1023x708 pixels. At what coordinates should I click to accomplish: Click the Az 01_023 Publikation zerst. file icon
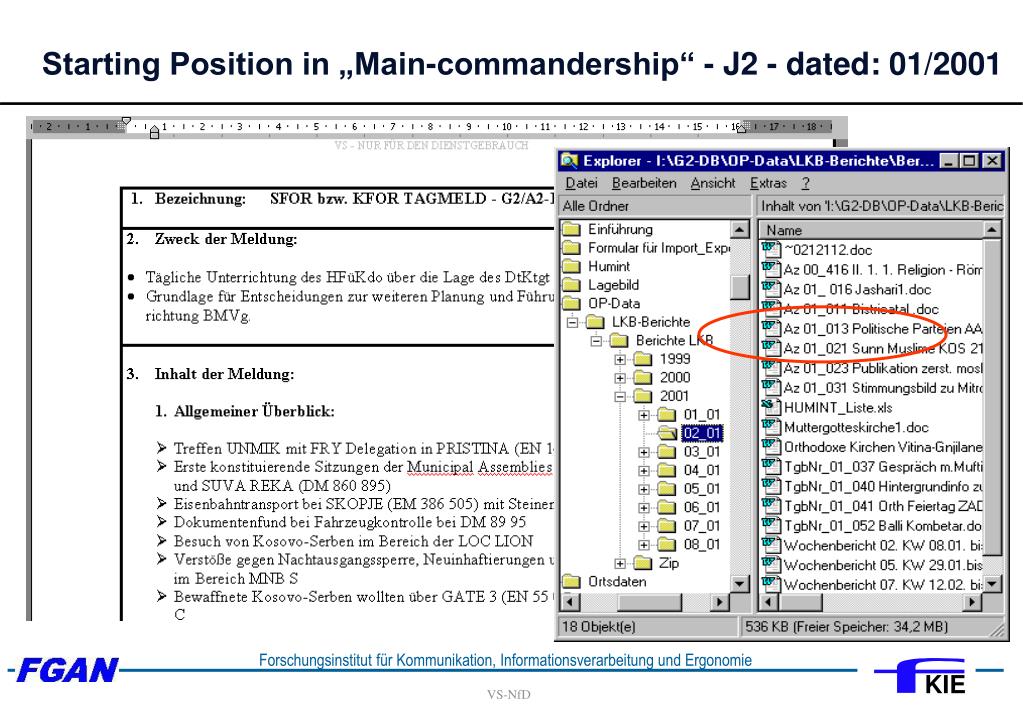(771, 368)
